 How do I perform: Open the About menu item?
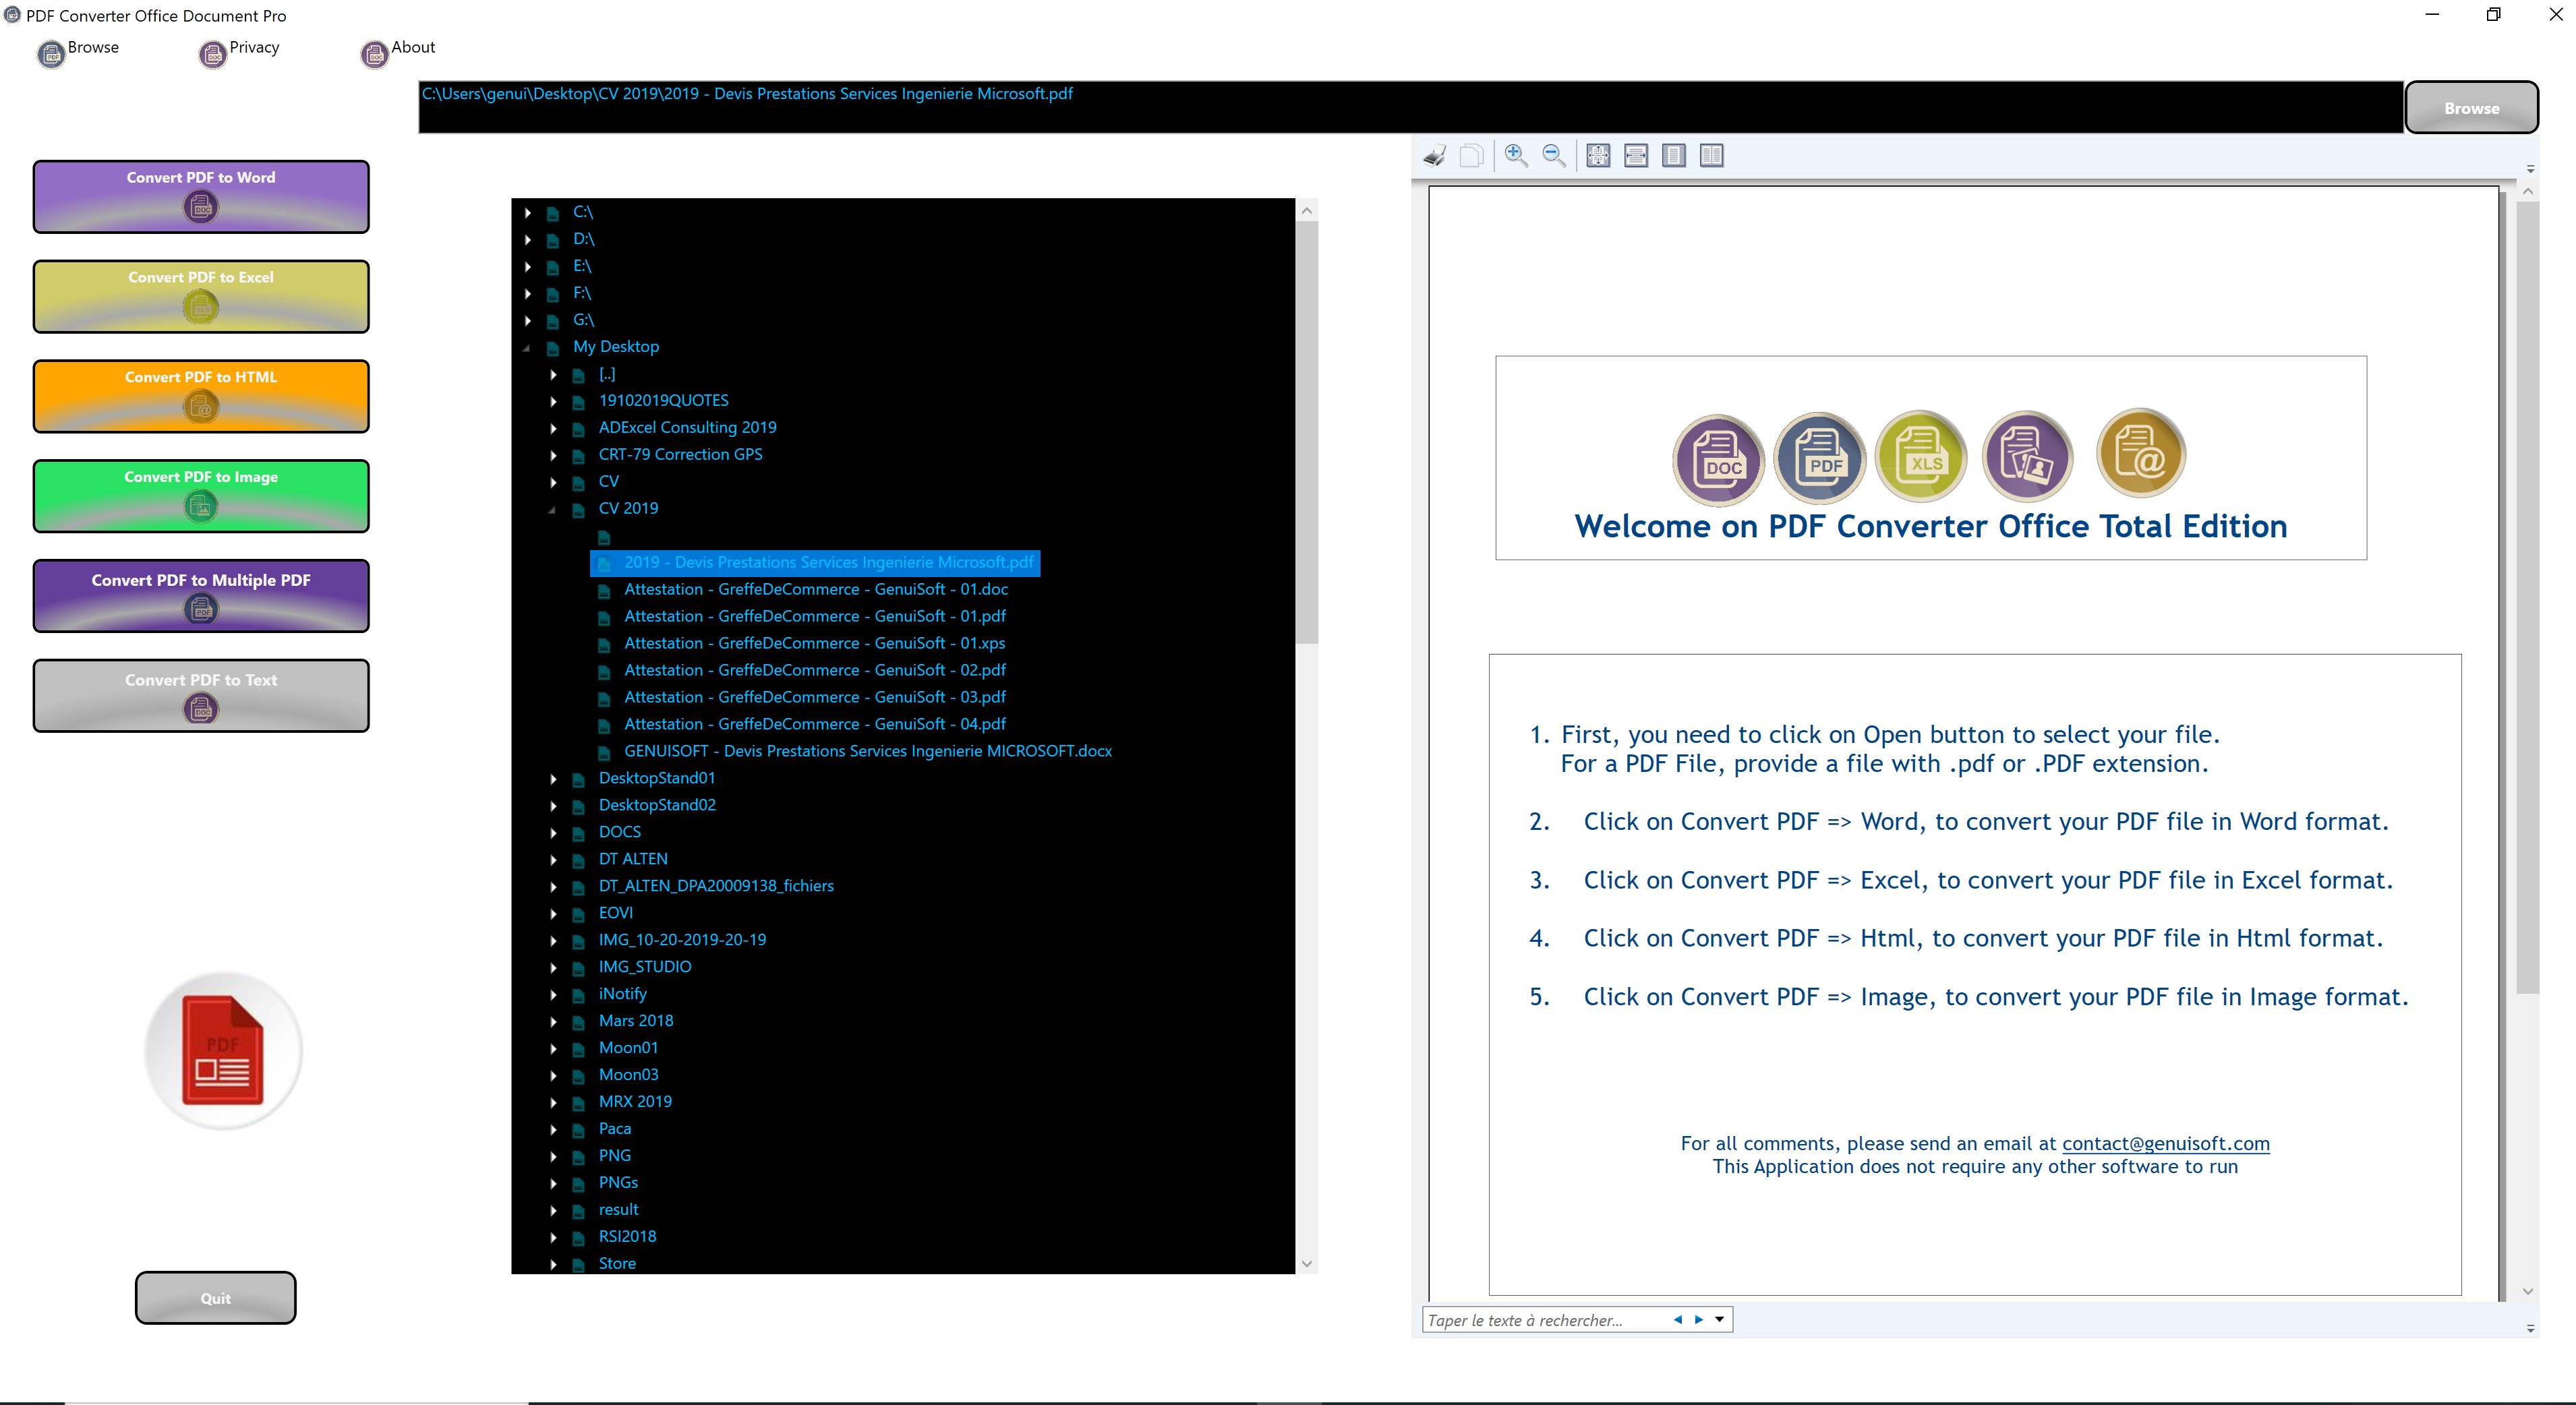coord(412,47)
